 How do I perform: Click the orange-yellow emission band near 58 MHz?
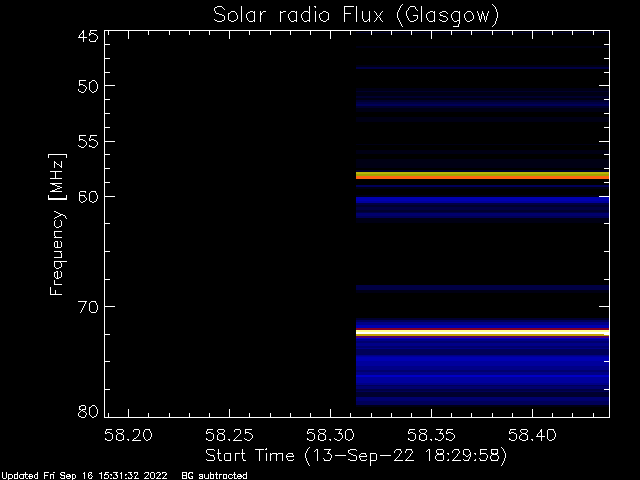tap(482, 176)
